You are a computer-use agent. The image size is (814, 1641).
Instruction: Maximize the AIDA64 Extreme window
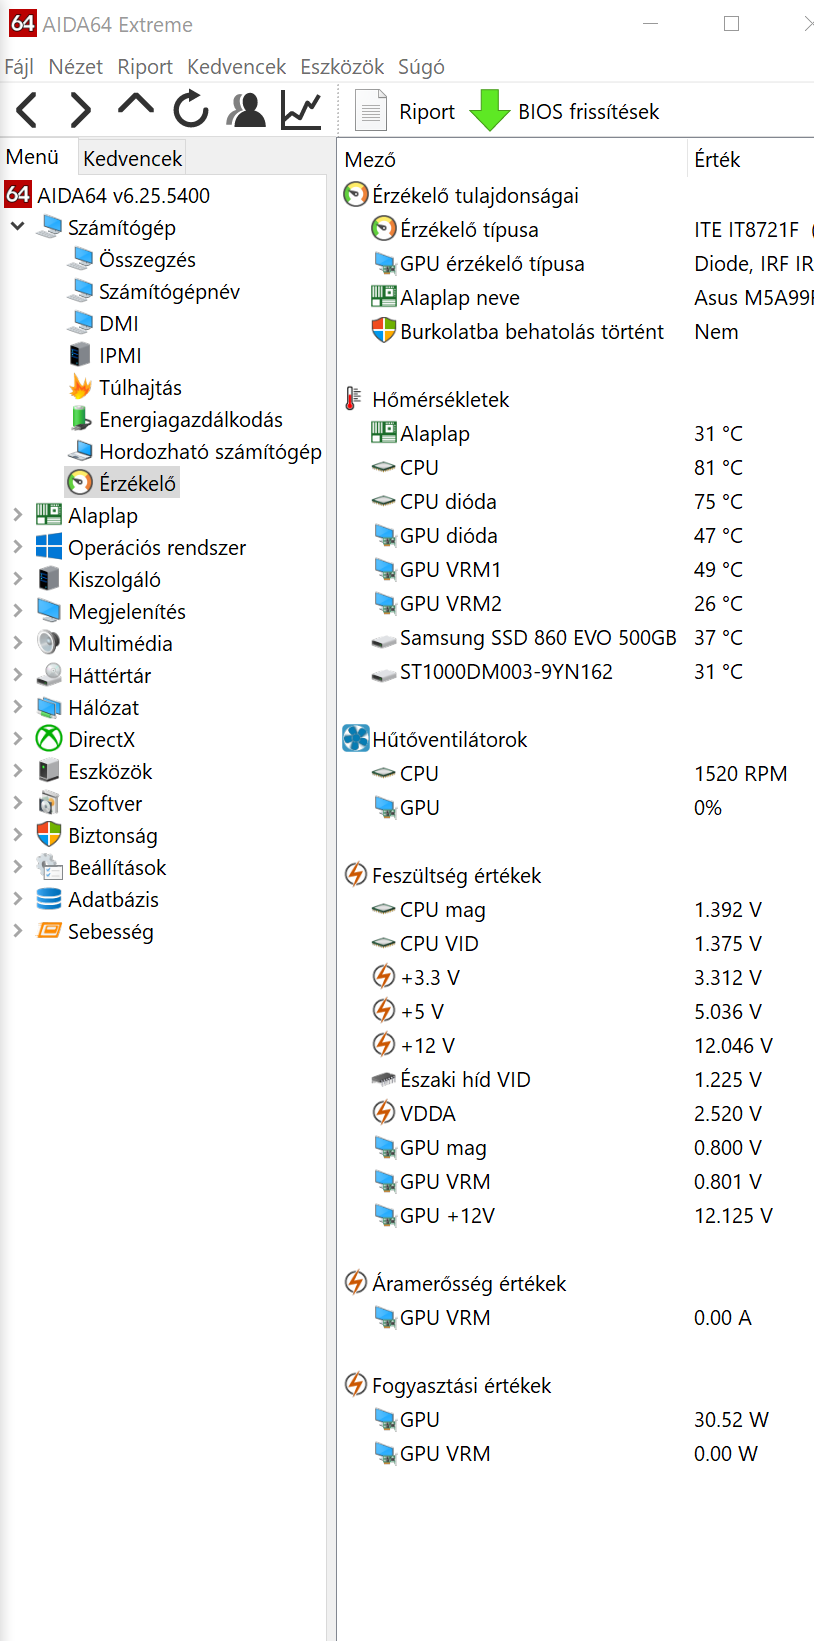click(x=731, y=23)
